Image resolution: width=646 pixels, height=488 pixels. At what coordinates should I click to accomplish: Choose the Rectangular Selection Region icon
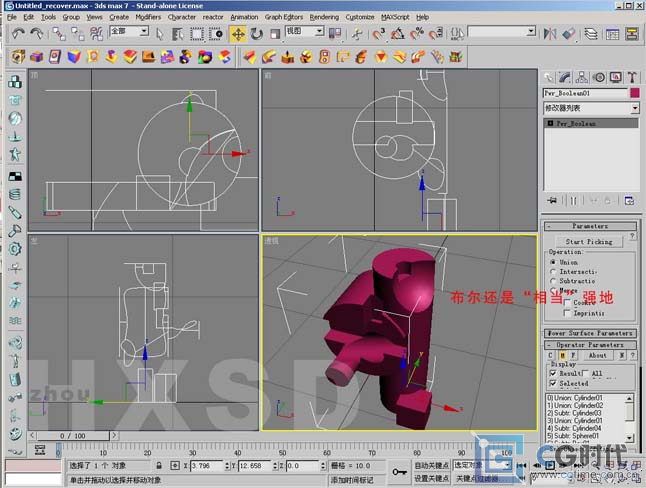[x=197, y=34]
